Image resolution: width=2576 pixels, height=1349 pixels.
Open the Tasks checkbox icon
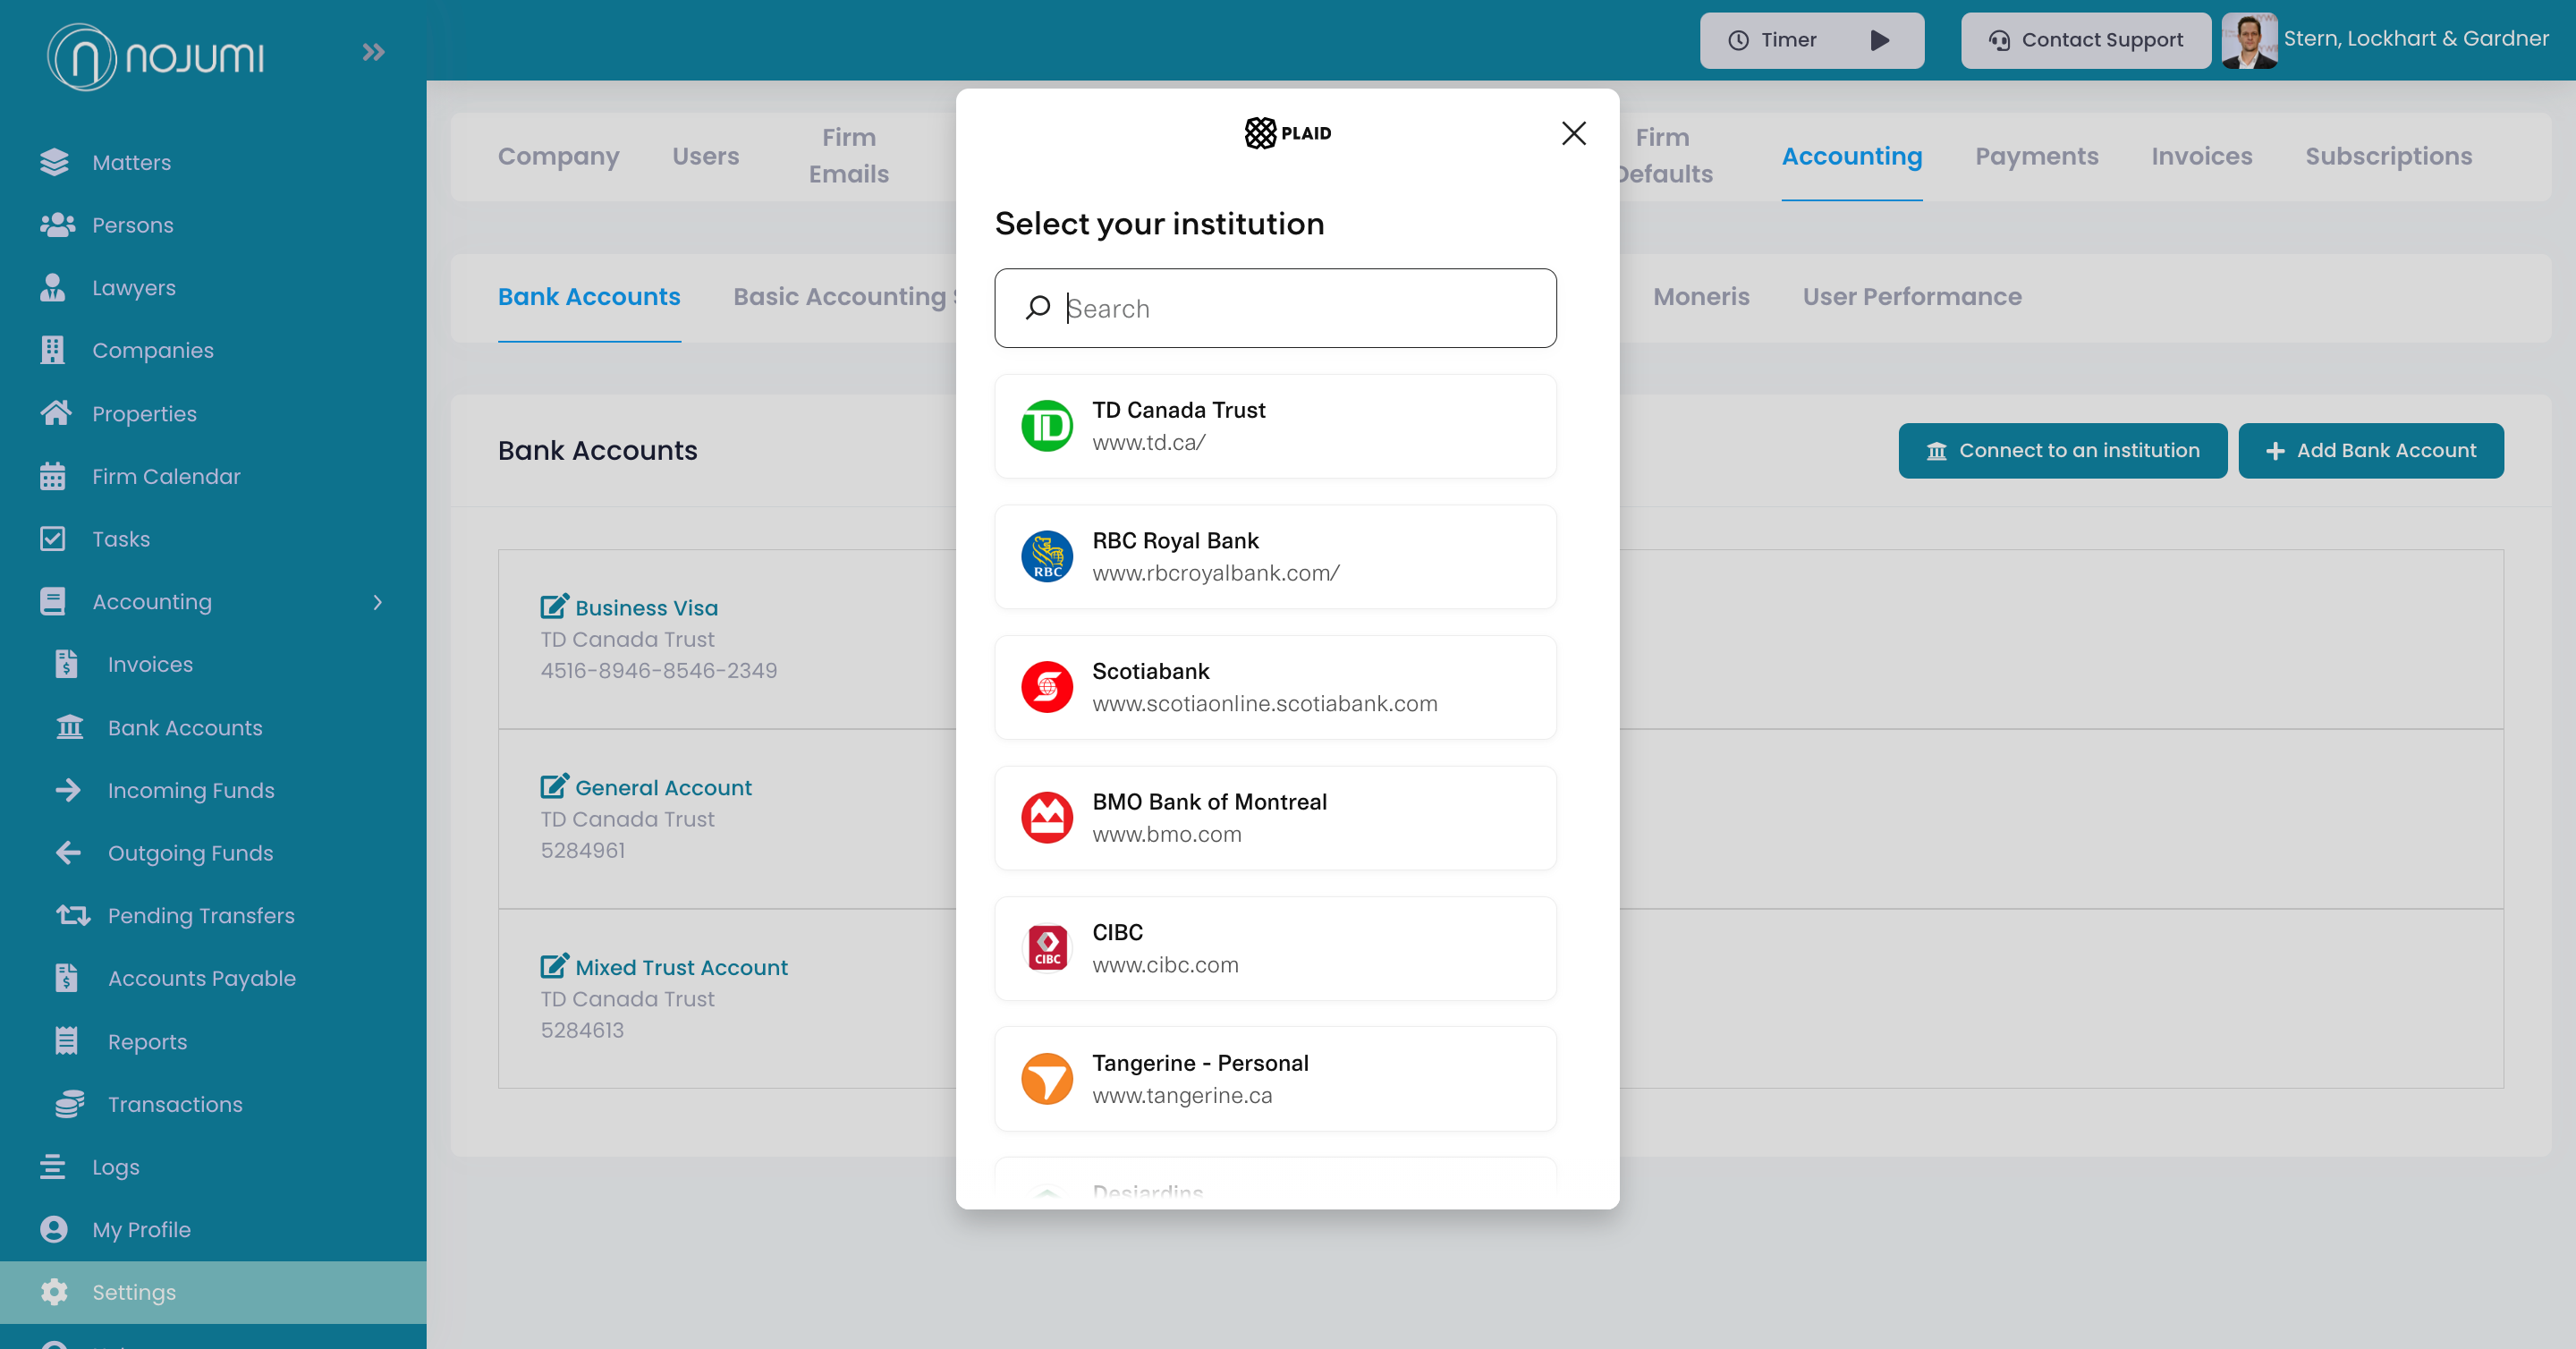coord(53,539)
